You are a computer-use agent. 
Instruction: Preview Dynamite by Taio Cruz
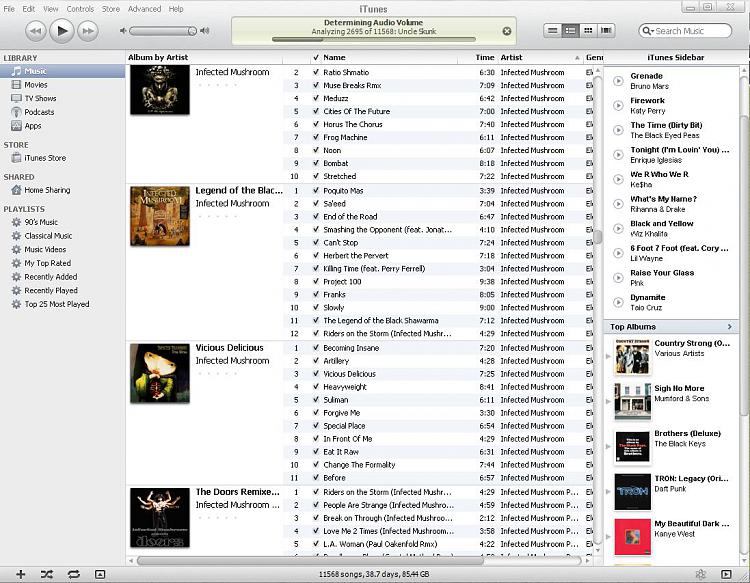tap(618, 302)
